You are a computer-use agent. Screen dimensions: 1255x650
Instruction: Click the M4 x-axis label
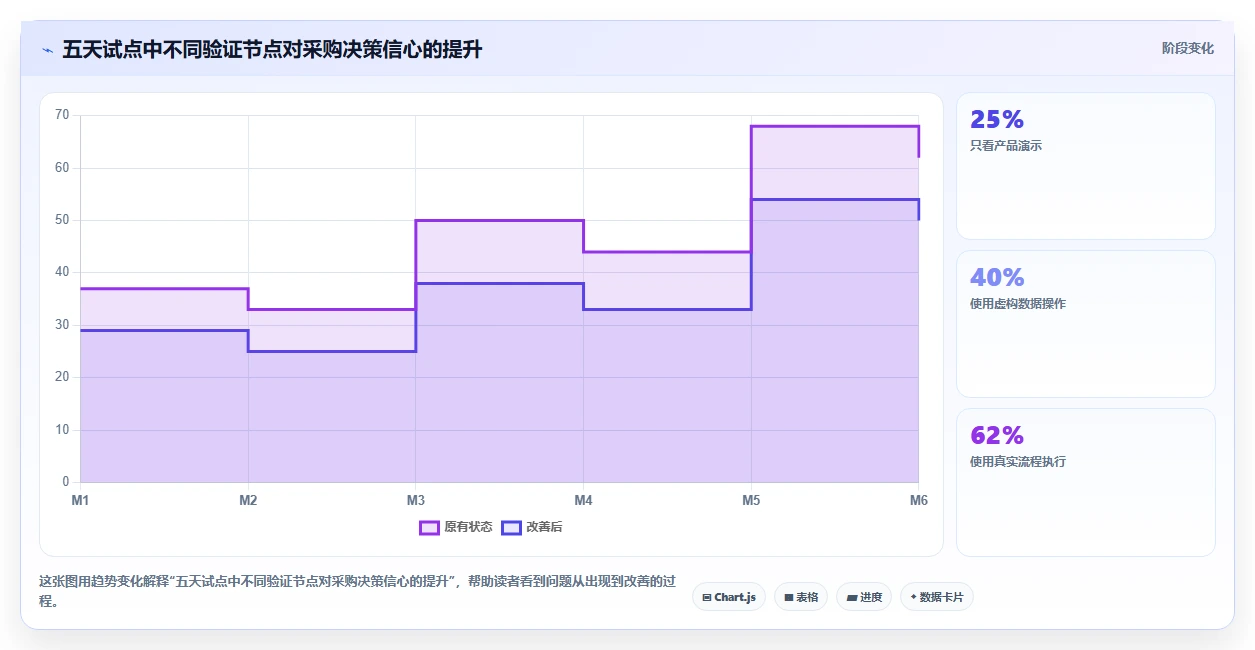(583, 500)
